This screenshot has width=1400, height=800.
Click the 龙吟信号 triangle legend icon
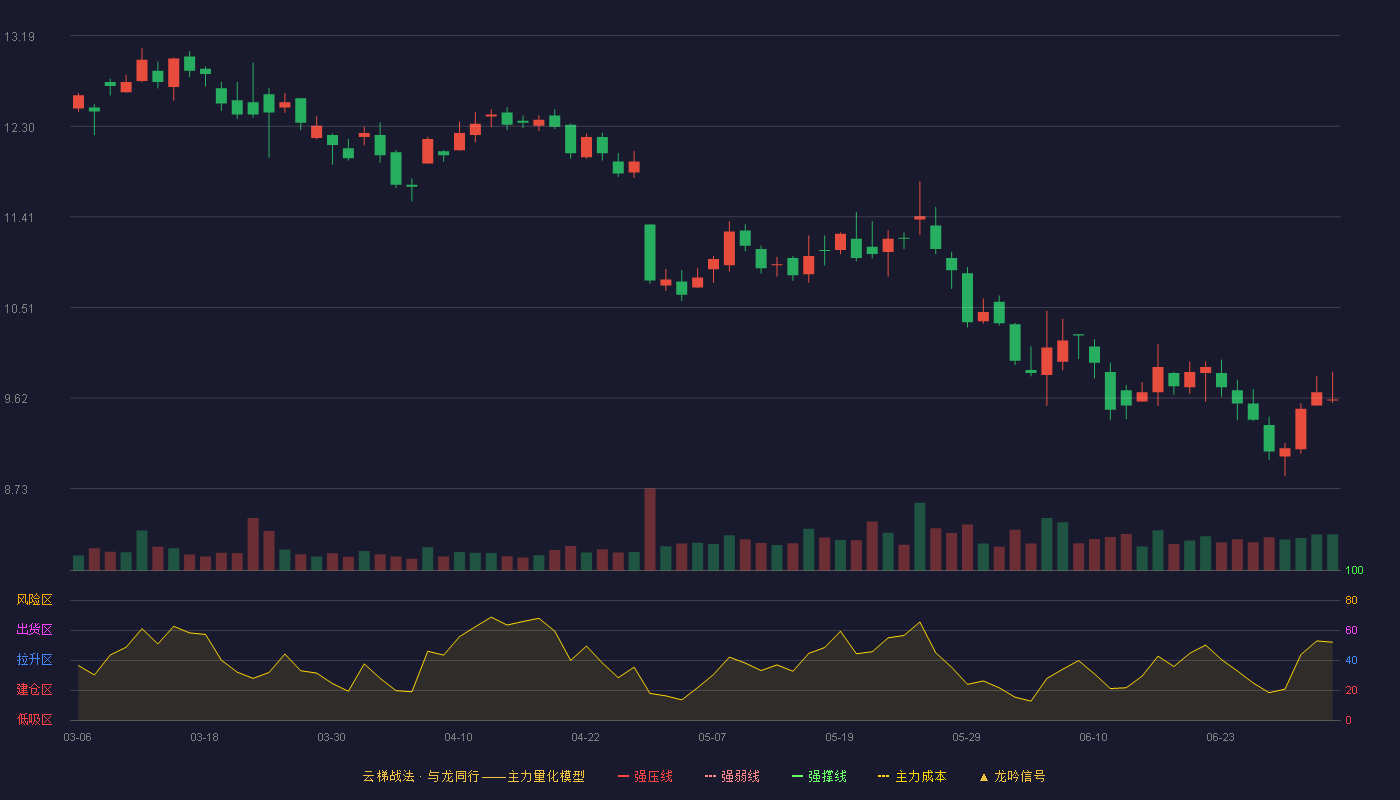tap(983, 776)
